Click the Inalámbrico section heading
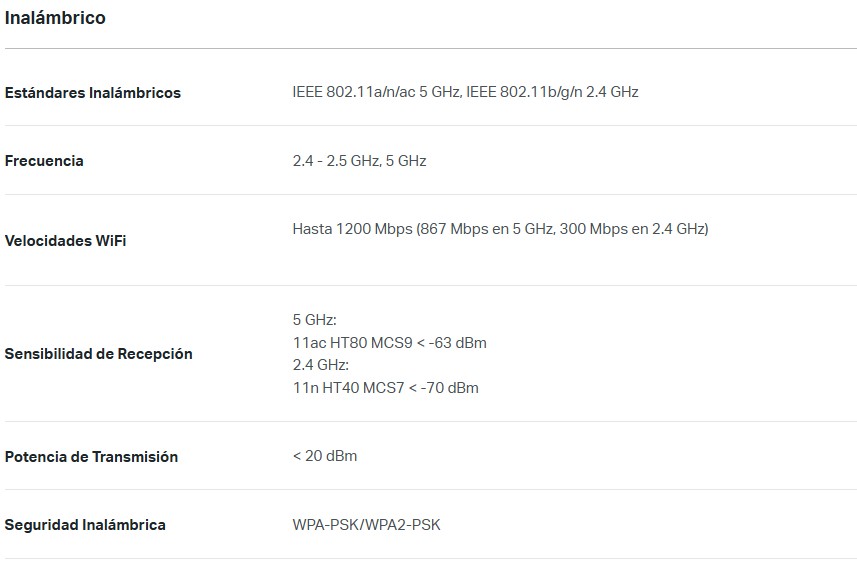The height and width of the screenshot is (572, 857). (x=55, y=17)
